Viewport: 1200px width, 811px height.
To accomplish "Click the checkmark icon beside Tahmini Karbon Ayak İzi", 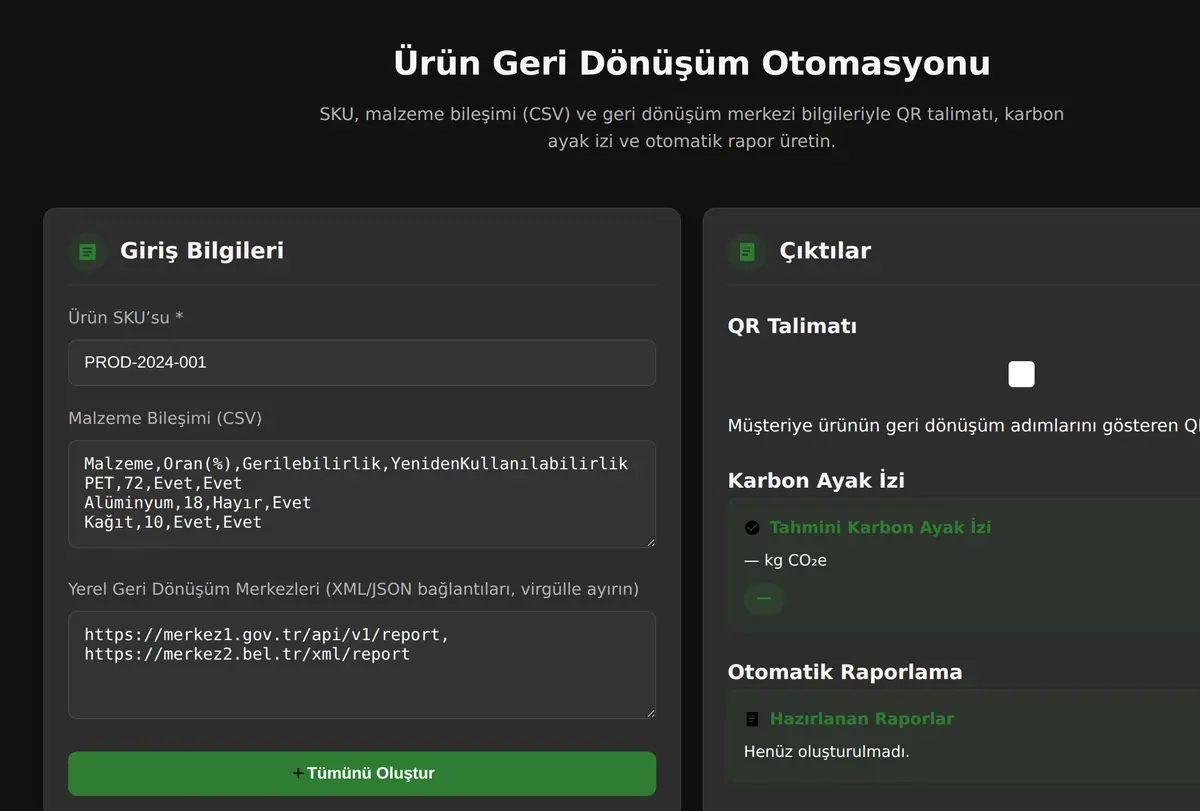I will [752, 527].
